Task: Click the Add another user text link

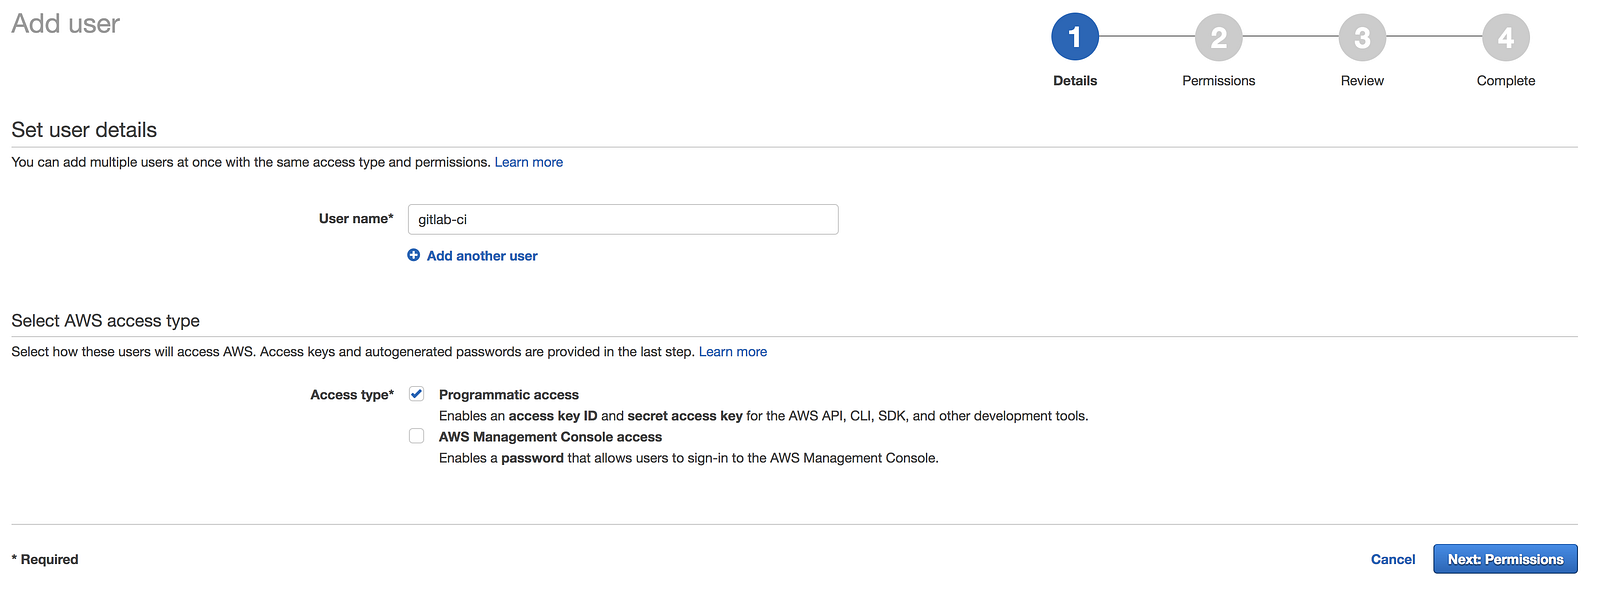Action: click(482, 256)
